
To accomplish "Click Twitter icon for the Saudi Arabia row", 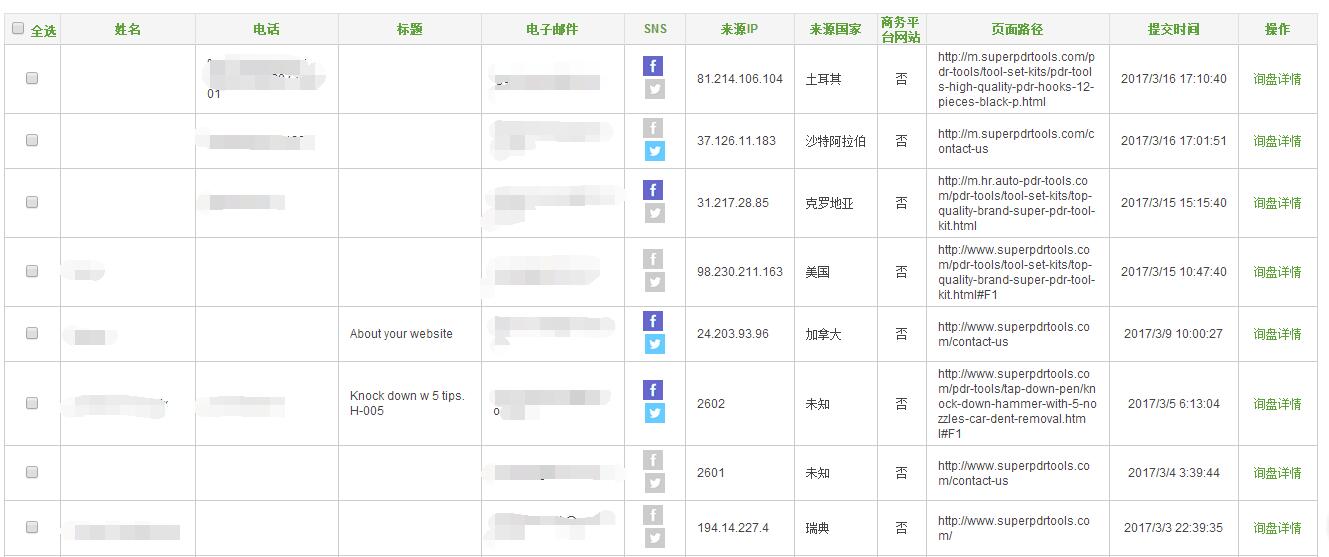I will tap(654, 151).
